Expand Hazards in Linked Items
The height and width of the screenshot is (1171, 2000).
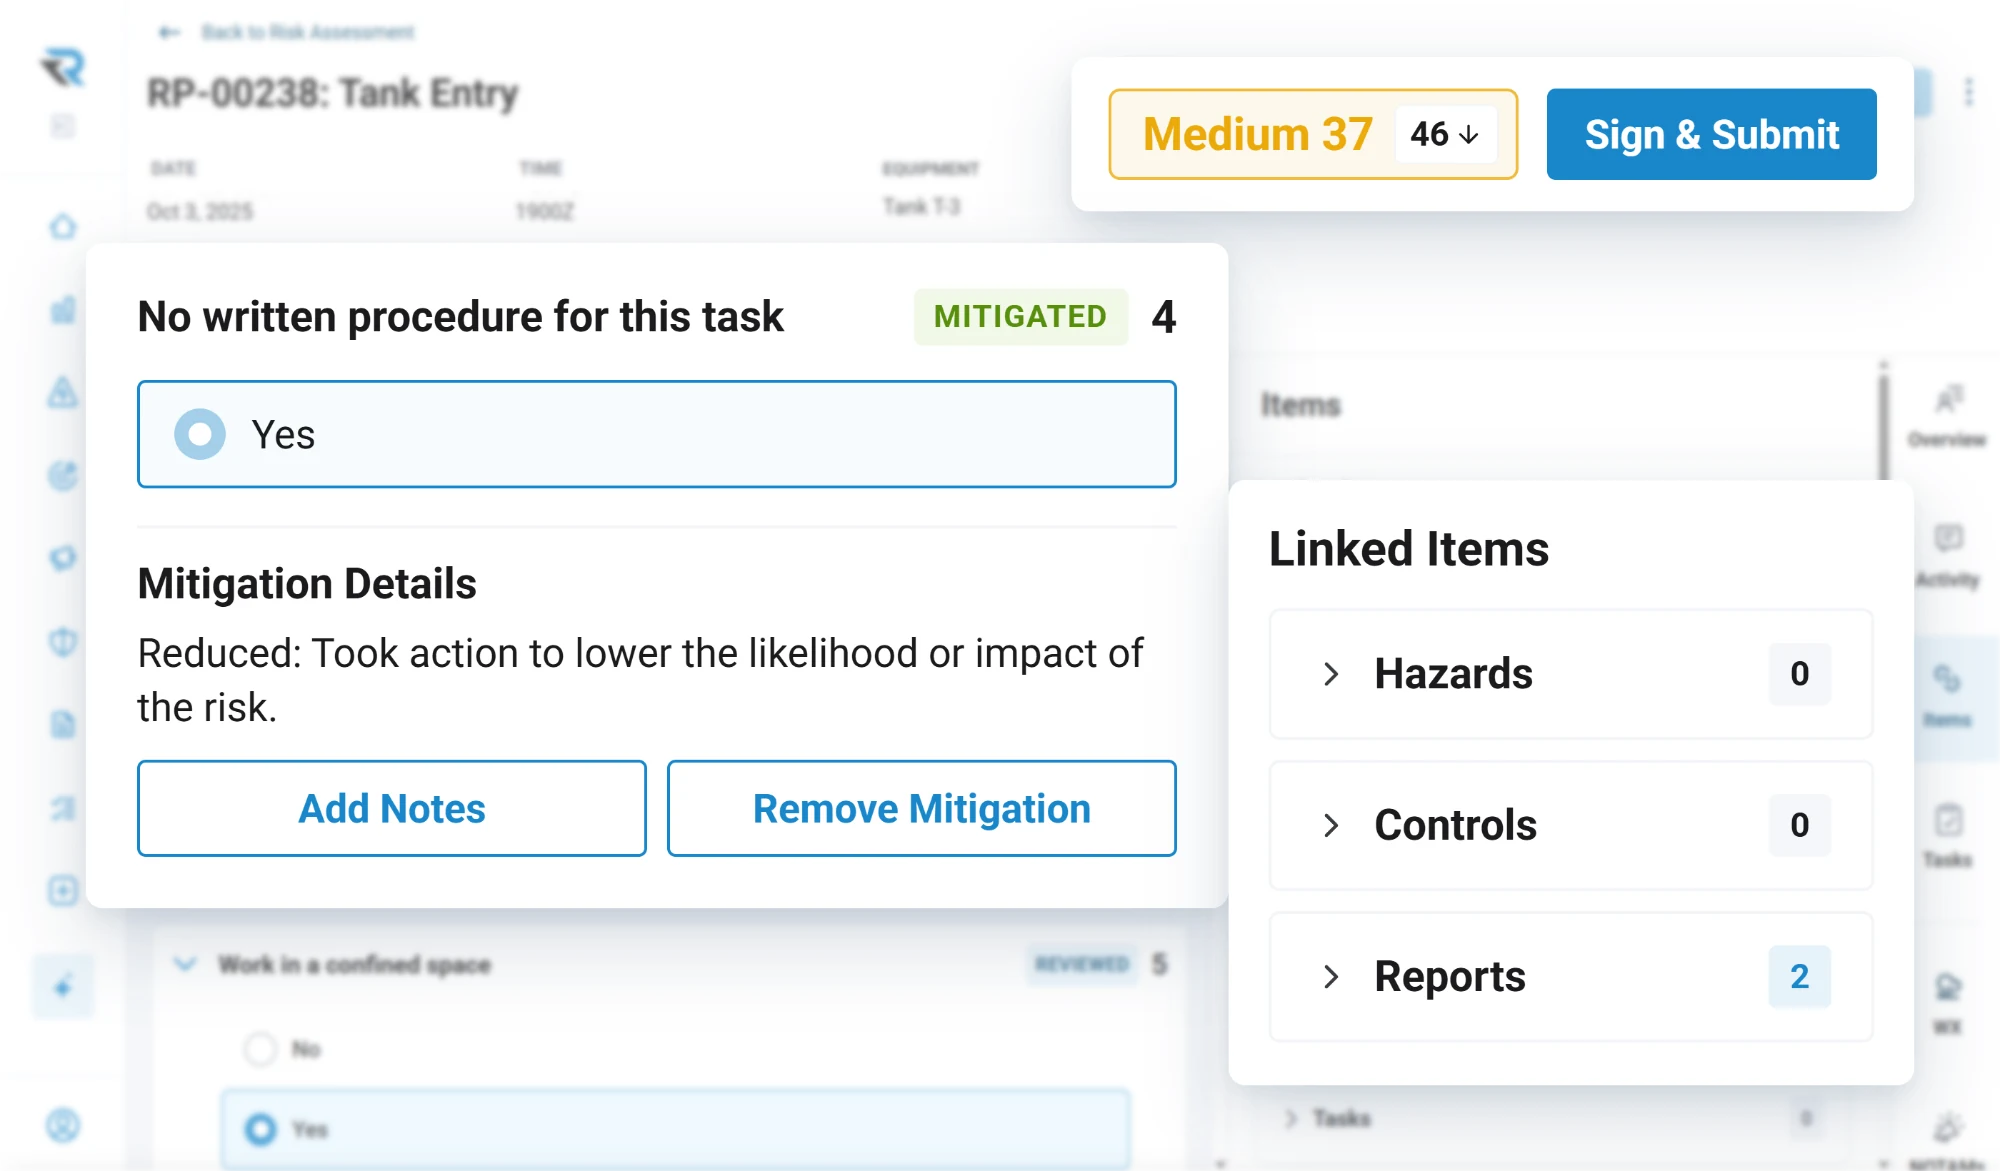click(x=1571, y=674)
